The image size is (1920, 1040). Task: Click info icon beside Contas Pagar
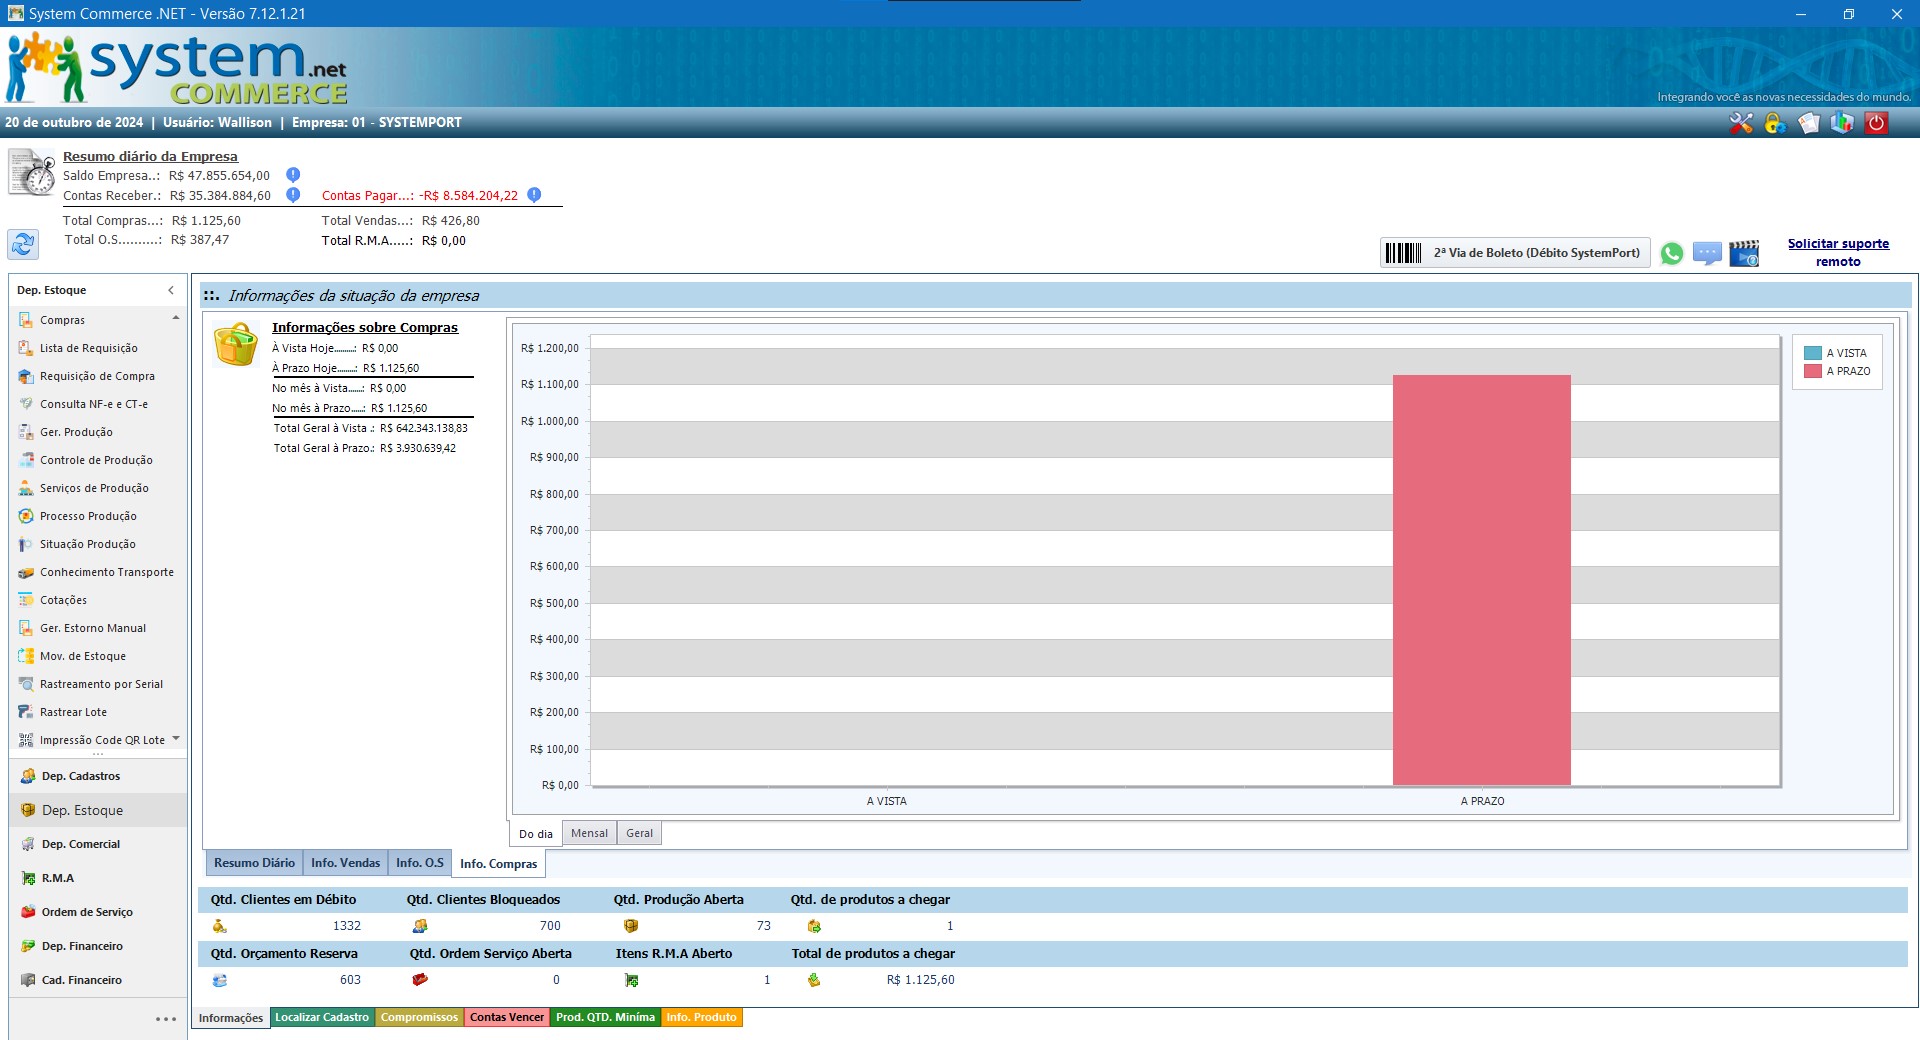click(x=534, y=195)
